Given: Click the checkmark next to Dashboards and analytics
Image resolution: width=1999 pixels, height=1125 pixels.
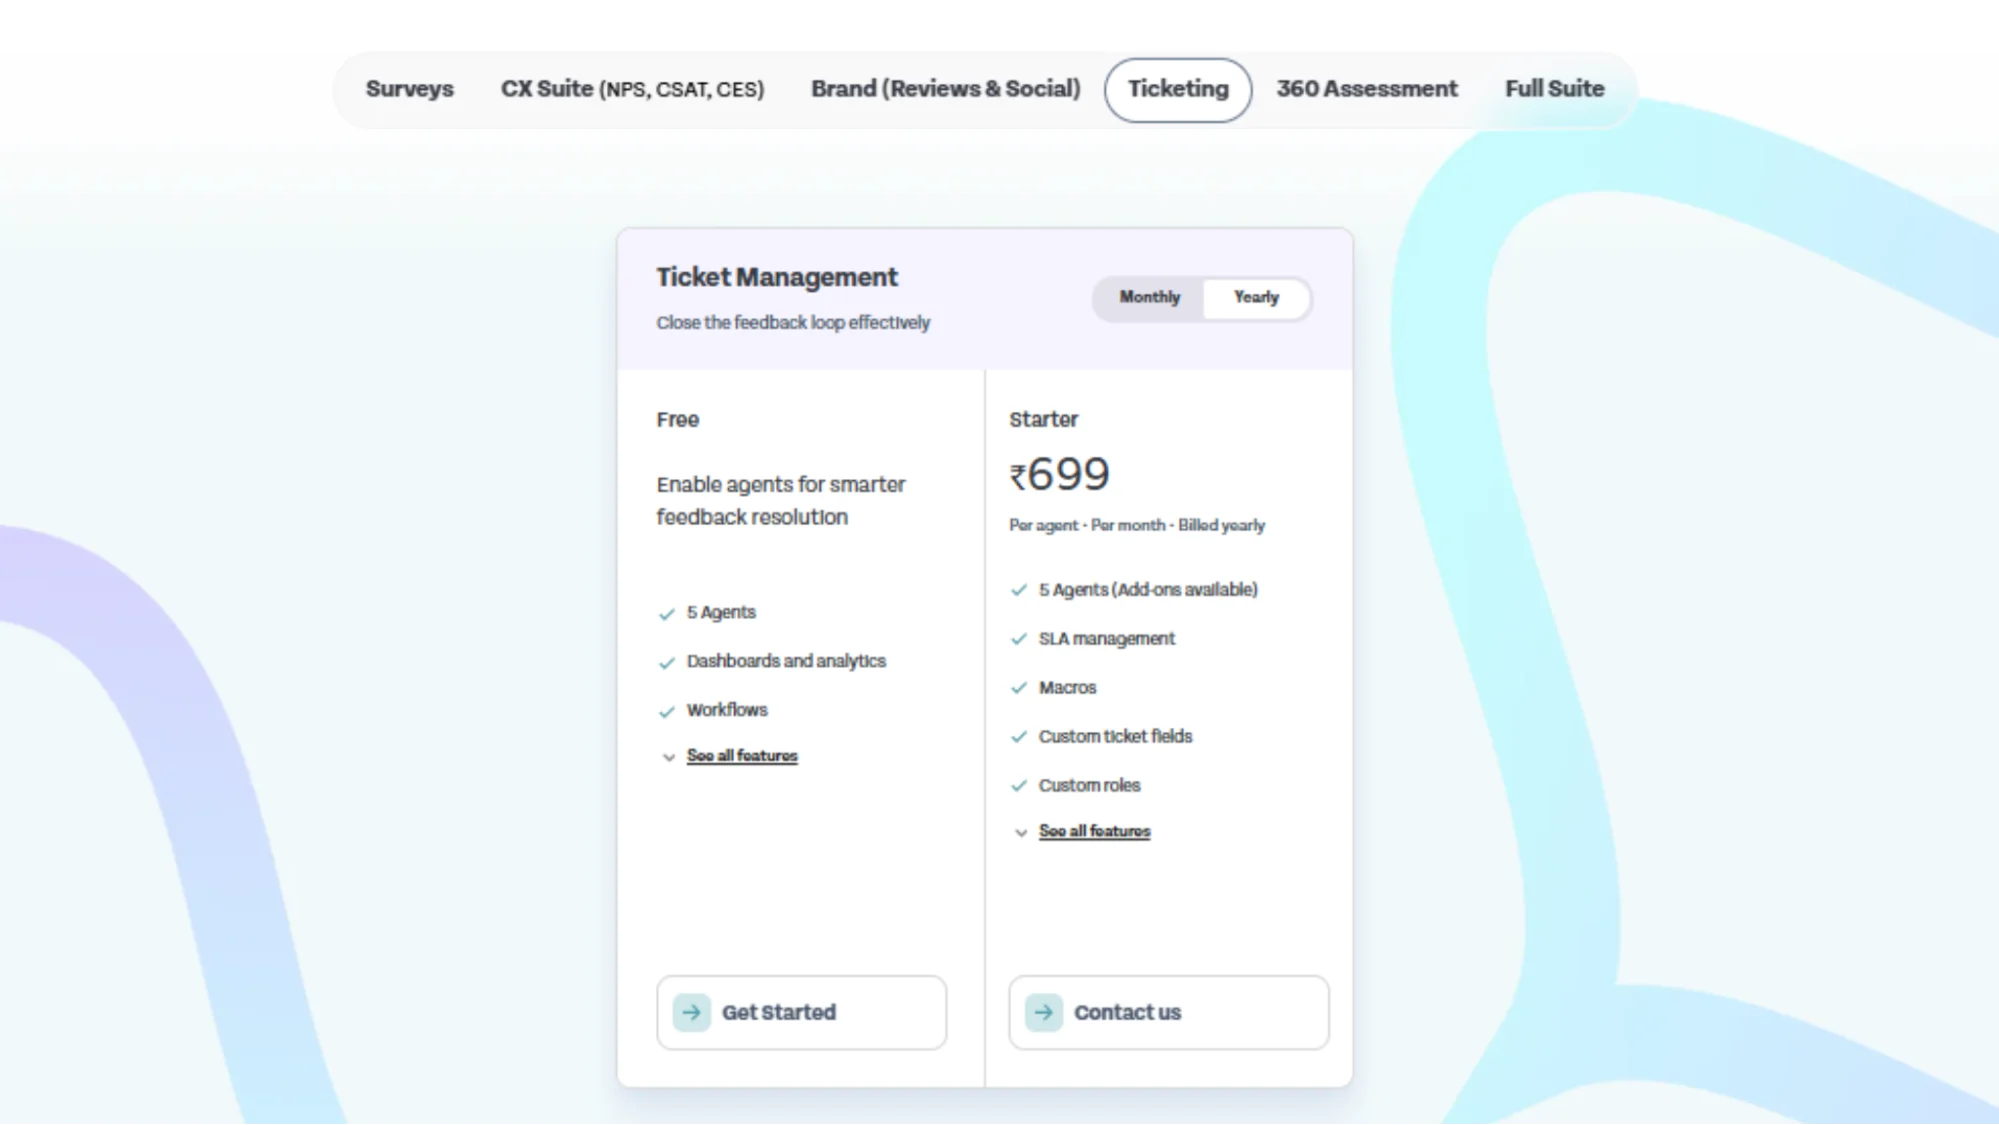Looking at the screenshot, I should 666,662.
